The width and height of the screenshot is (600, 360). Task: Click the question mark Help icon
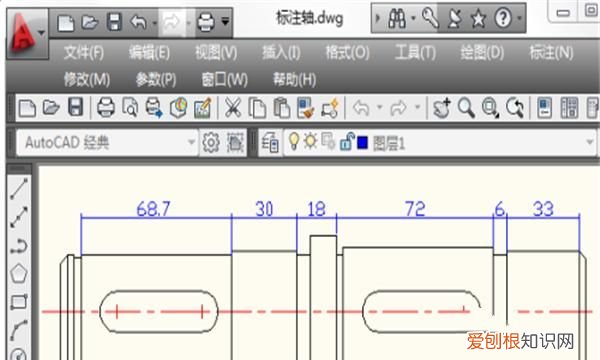tap(503, 18)
